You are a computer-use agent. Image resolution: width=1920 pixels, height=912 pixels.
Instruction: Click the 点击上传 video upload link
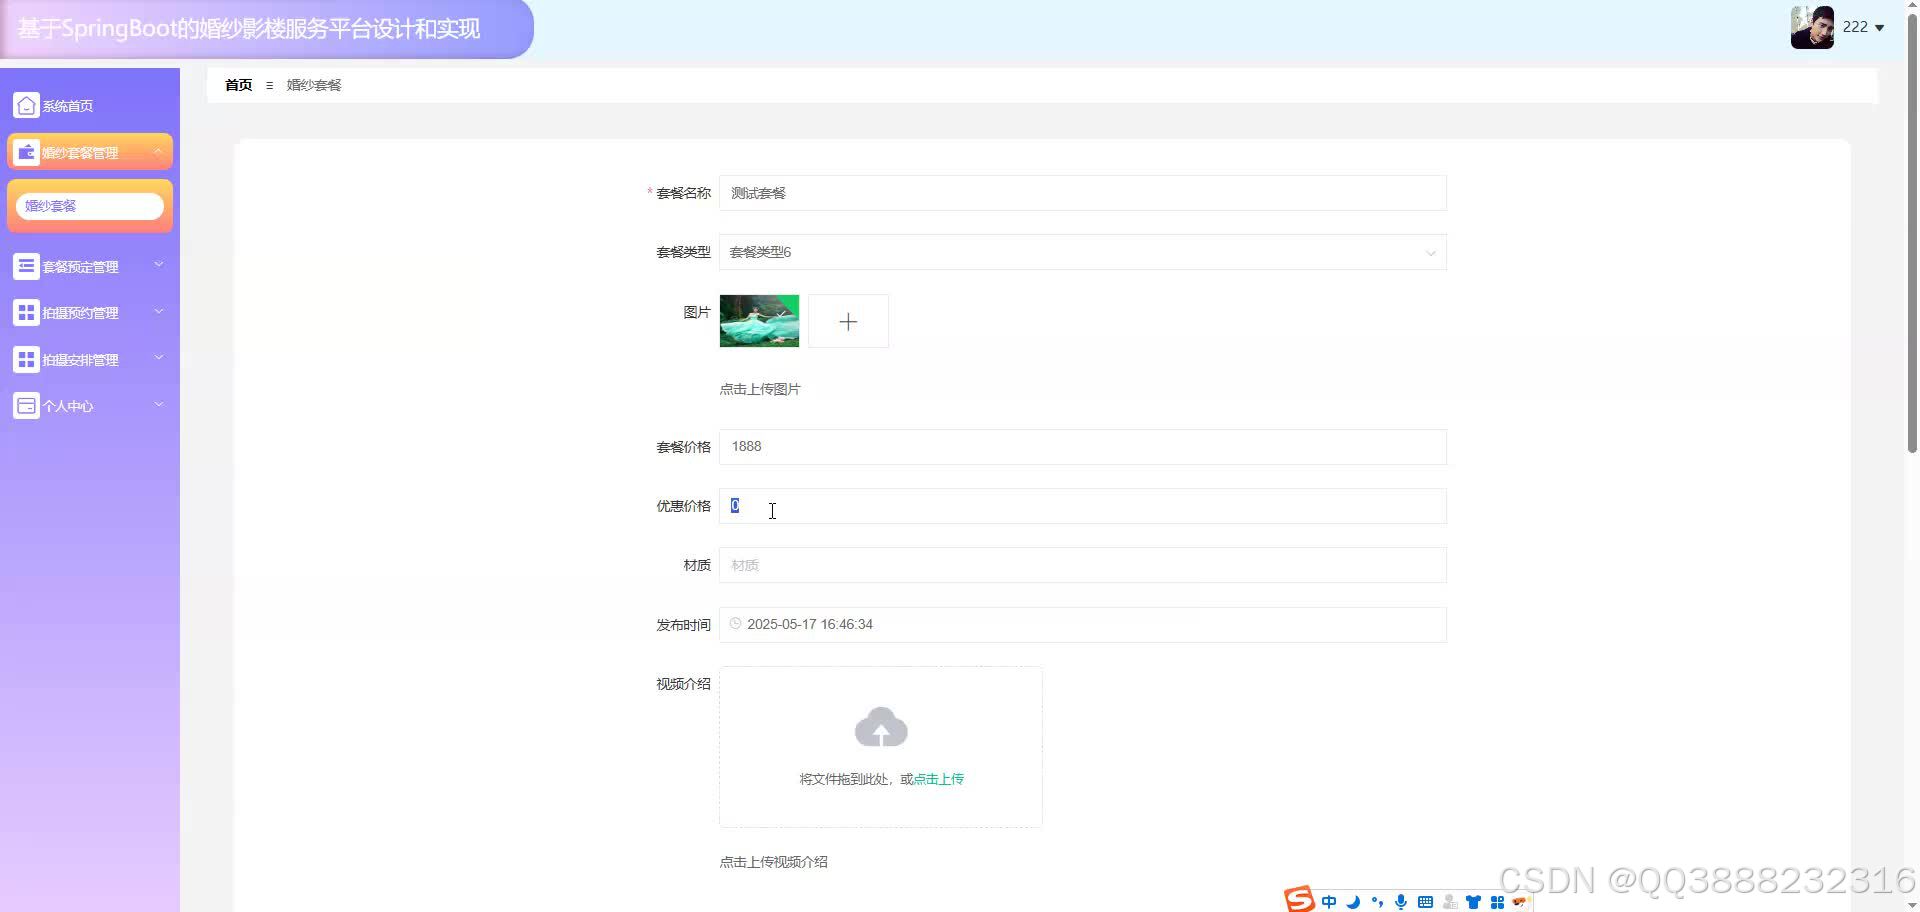(936, 778)
